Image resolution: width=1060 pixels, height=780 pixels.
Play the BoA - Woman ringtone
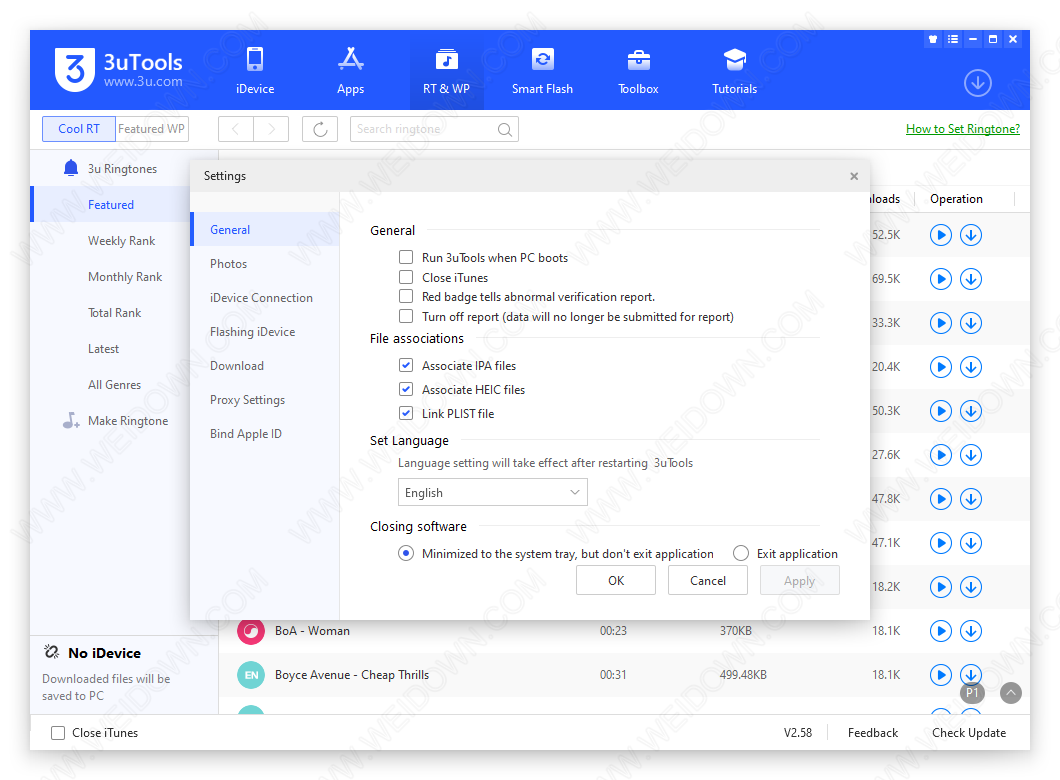coord(940,631)
